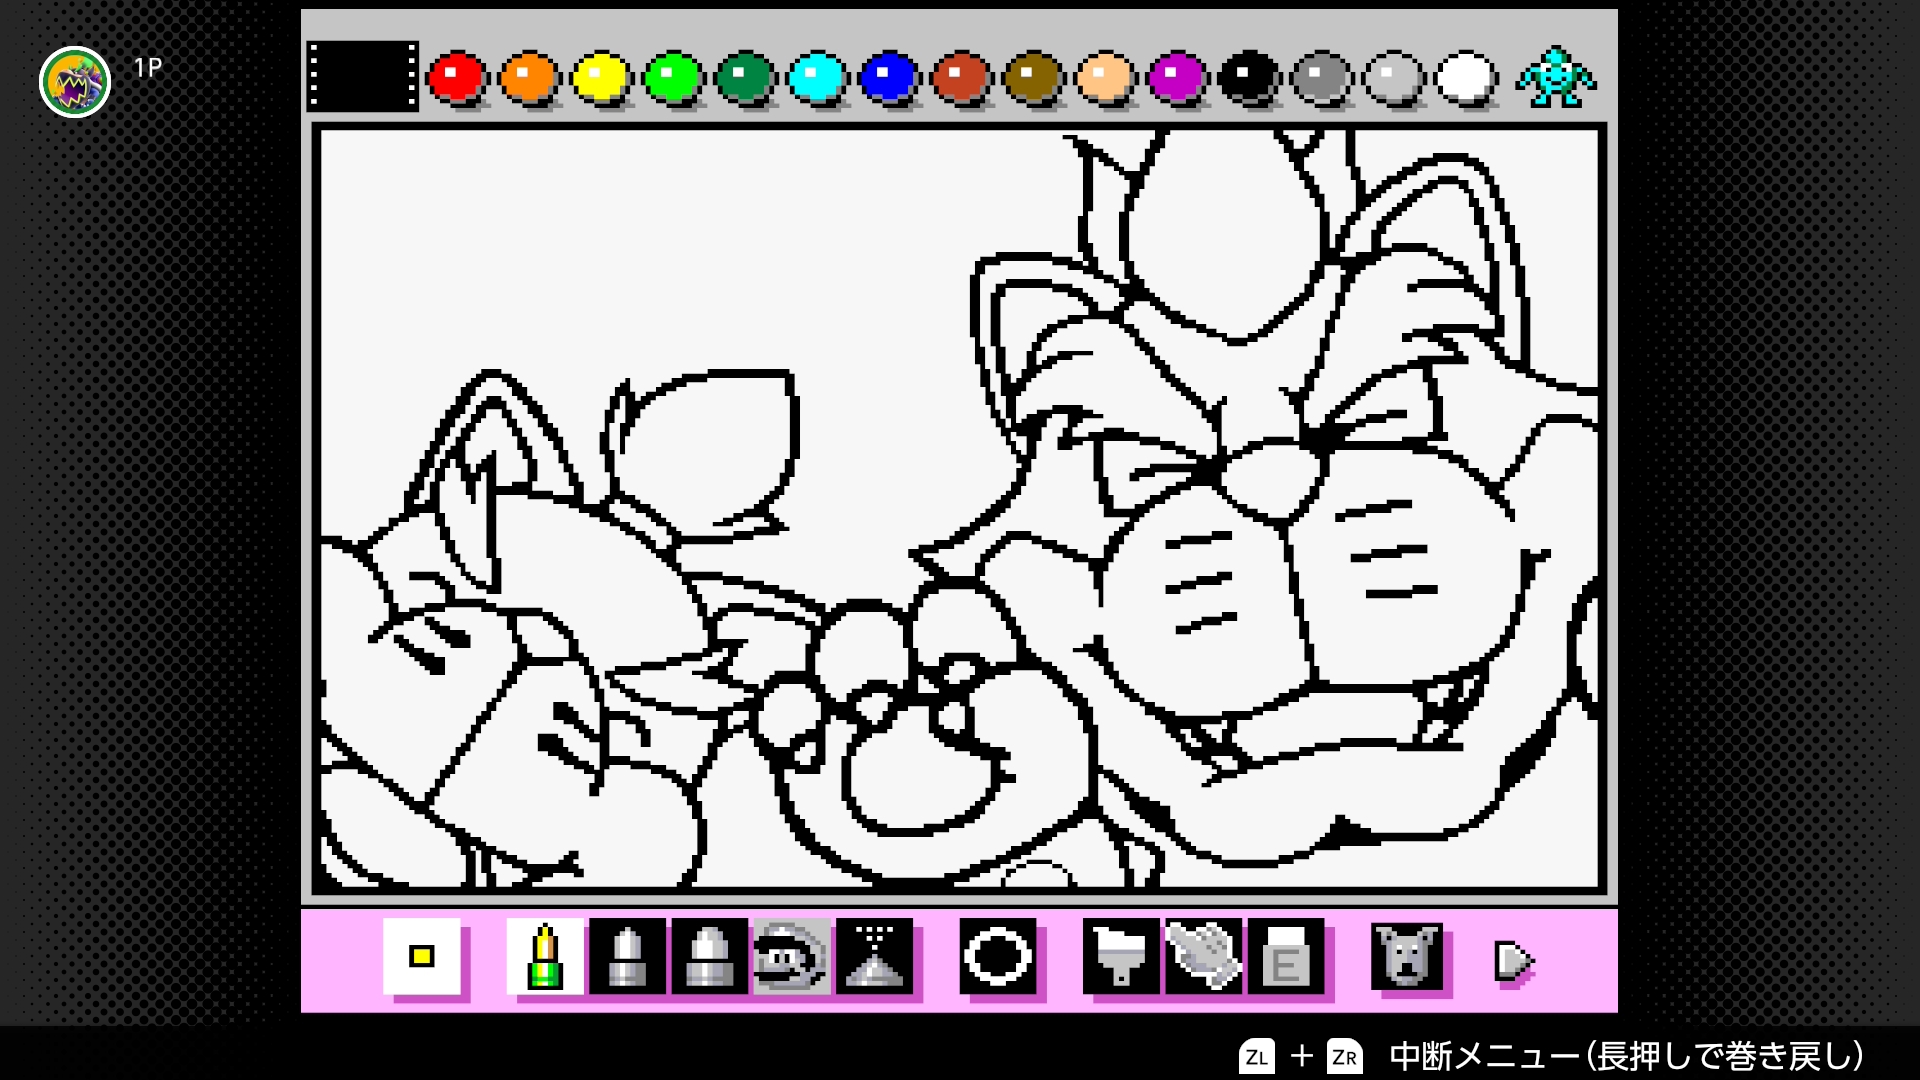
Task: Pick the red paint color
Action: pyautogui.click(x=456, y=77)
